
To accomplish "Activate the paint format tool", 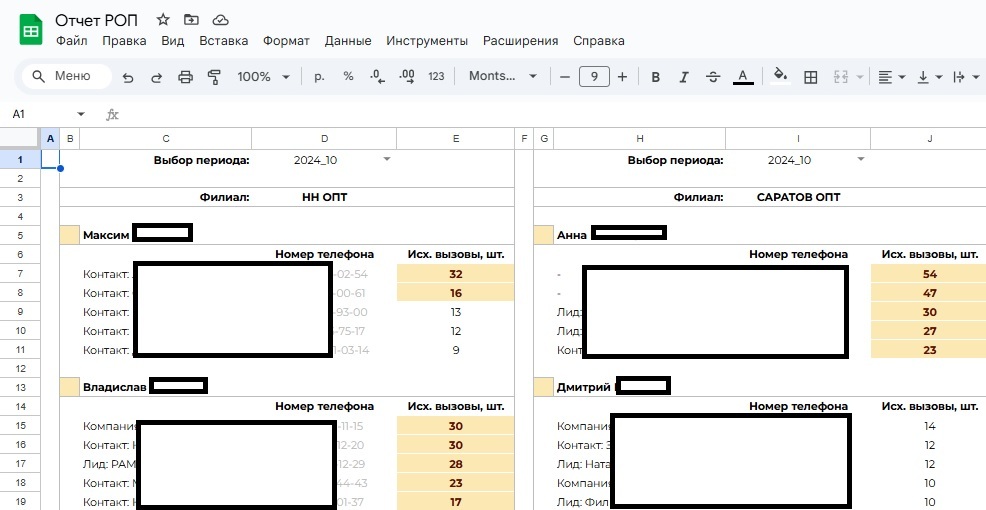I will [214, 77].
